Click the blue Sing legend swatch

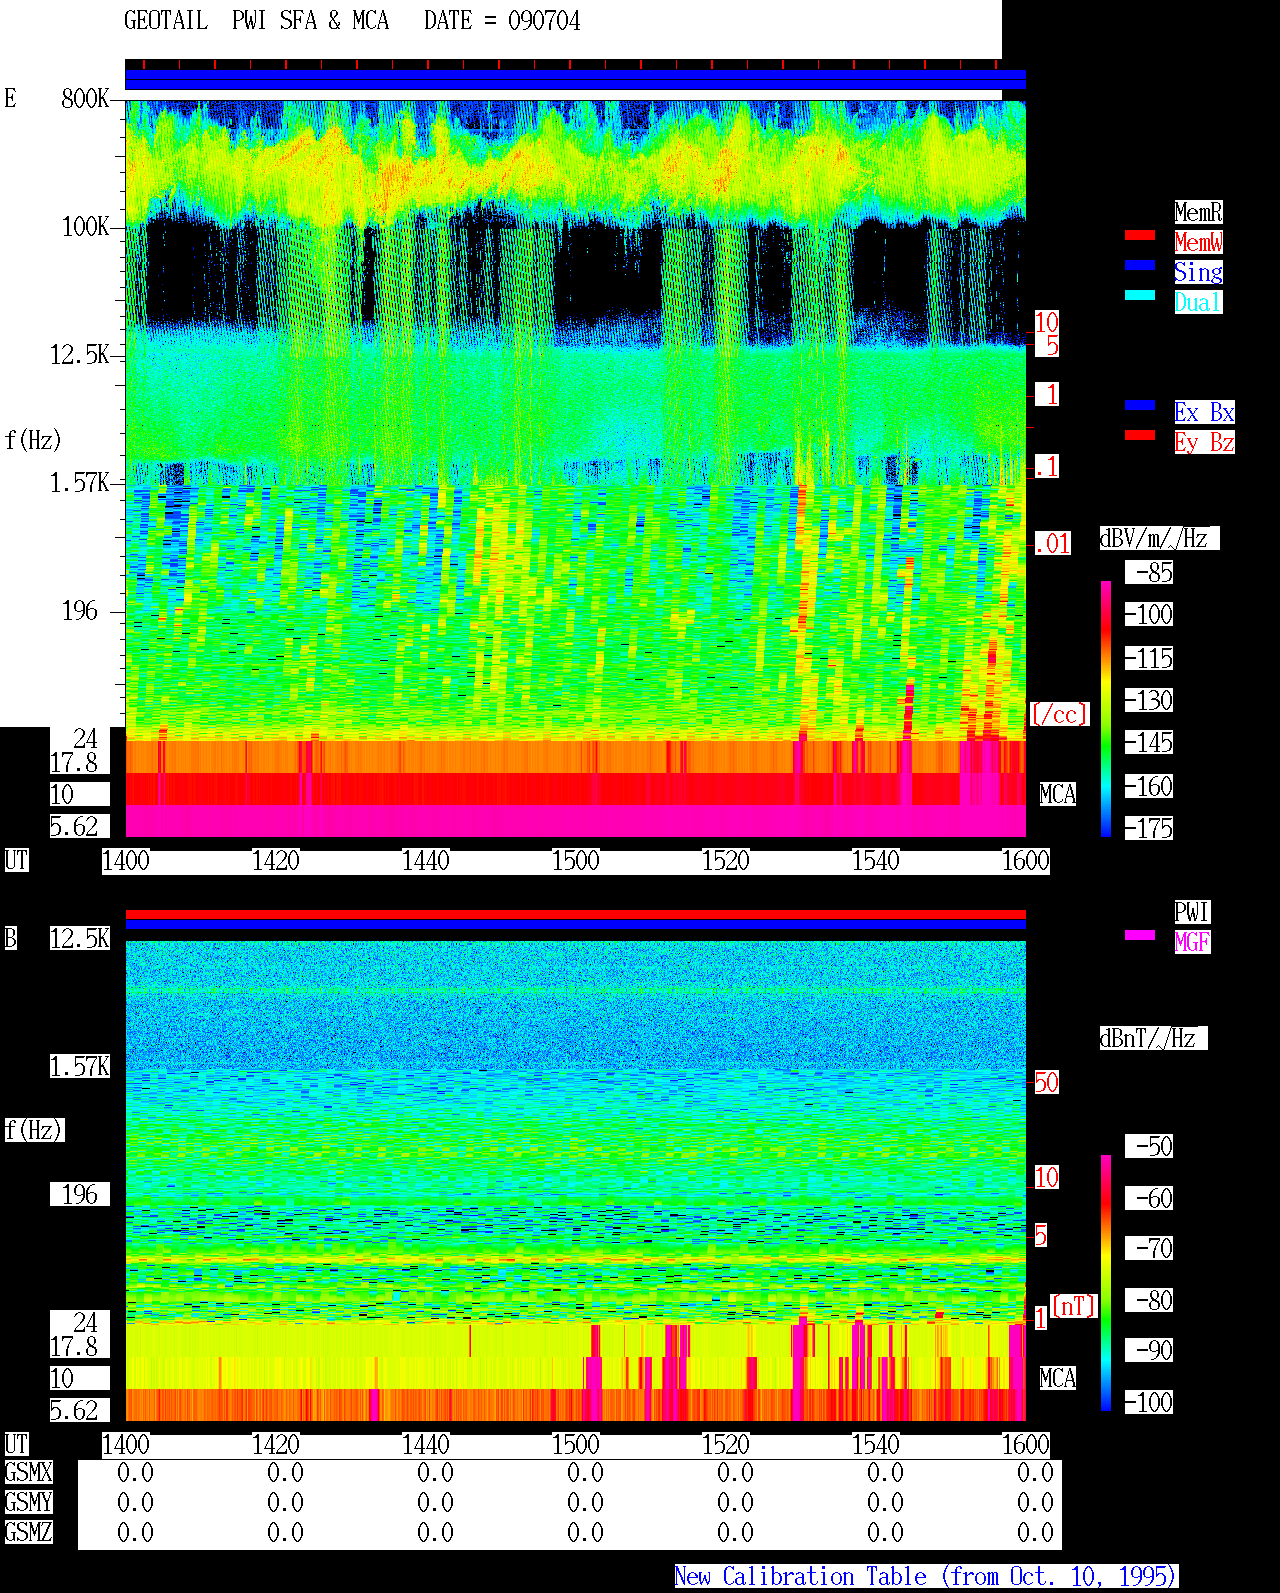1140,265
